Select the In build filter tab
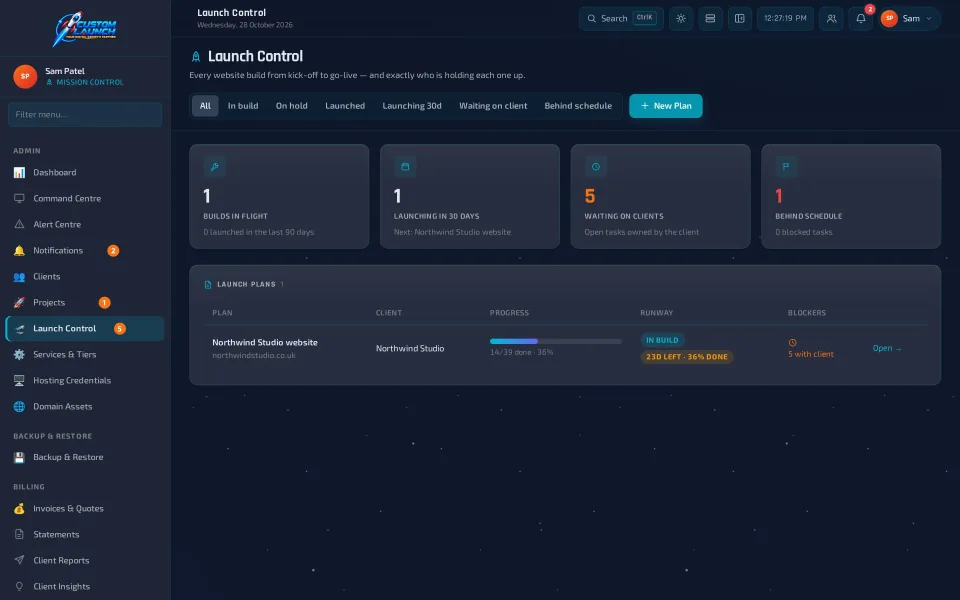 243,106
